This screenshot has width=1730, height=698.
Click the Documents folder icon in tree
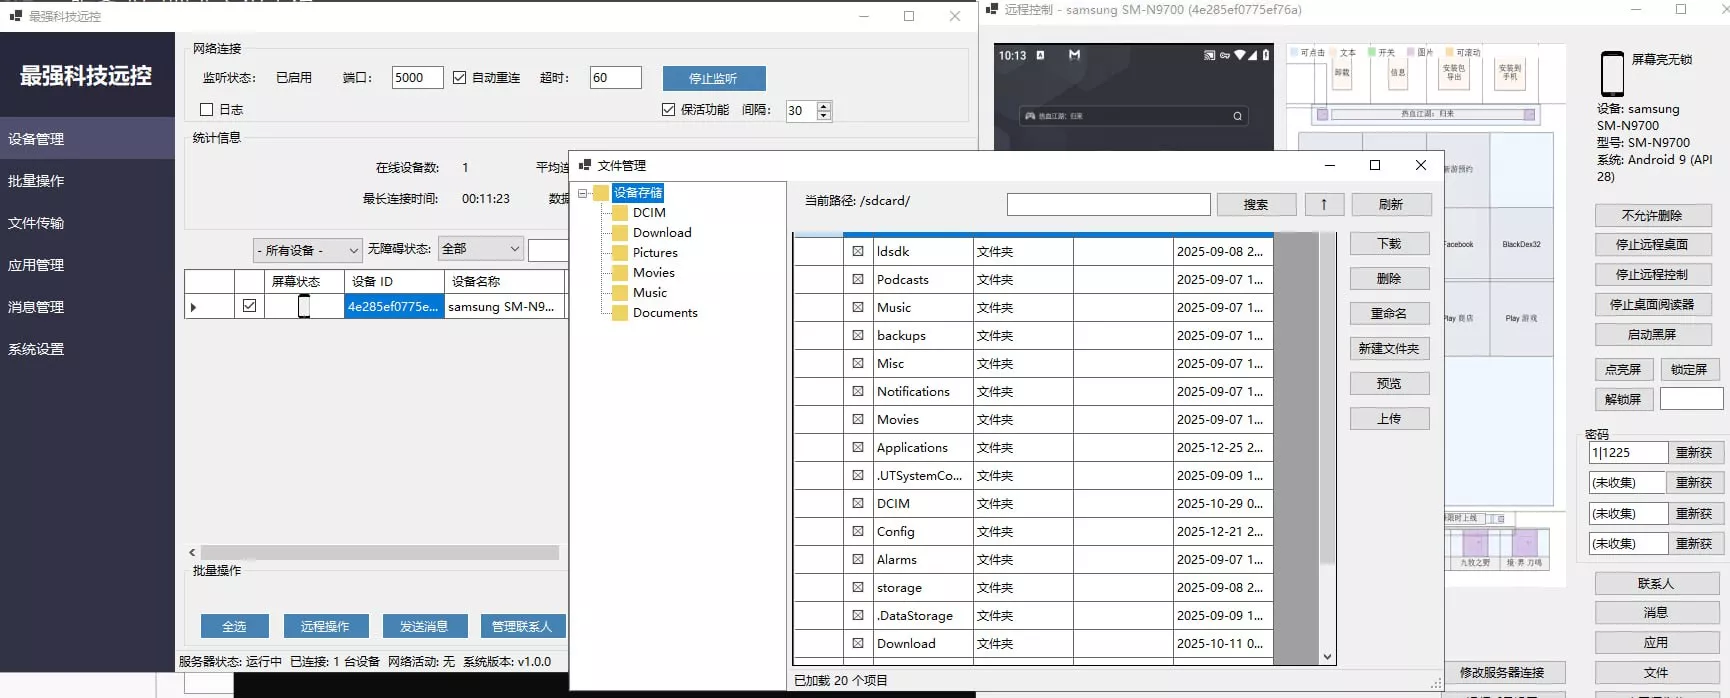click(620, 313)
